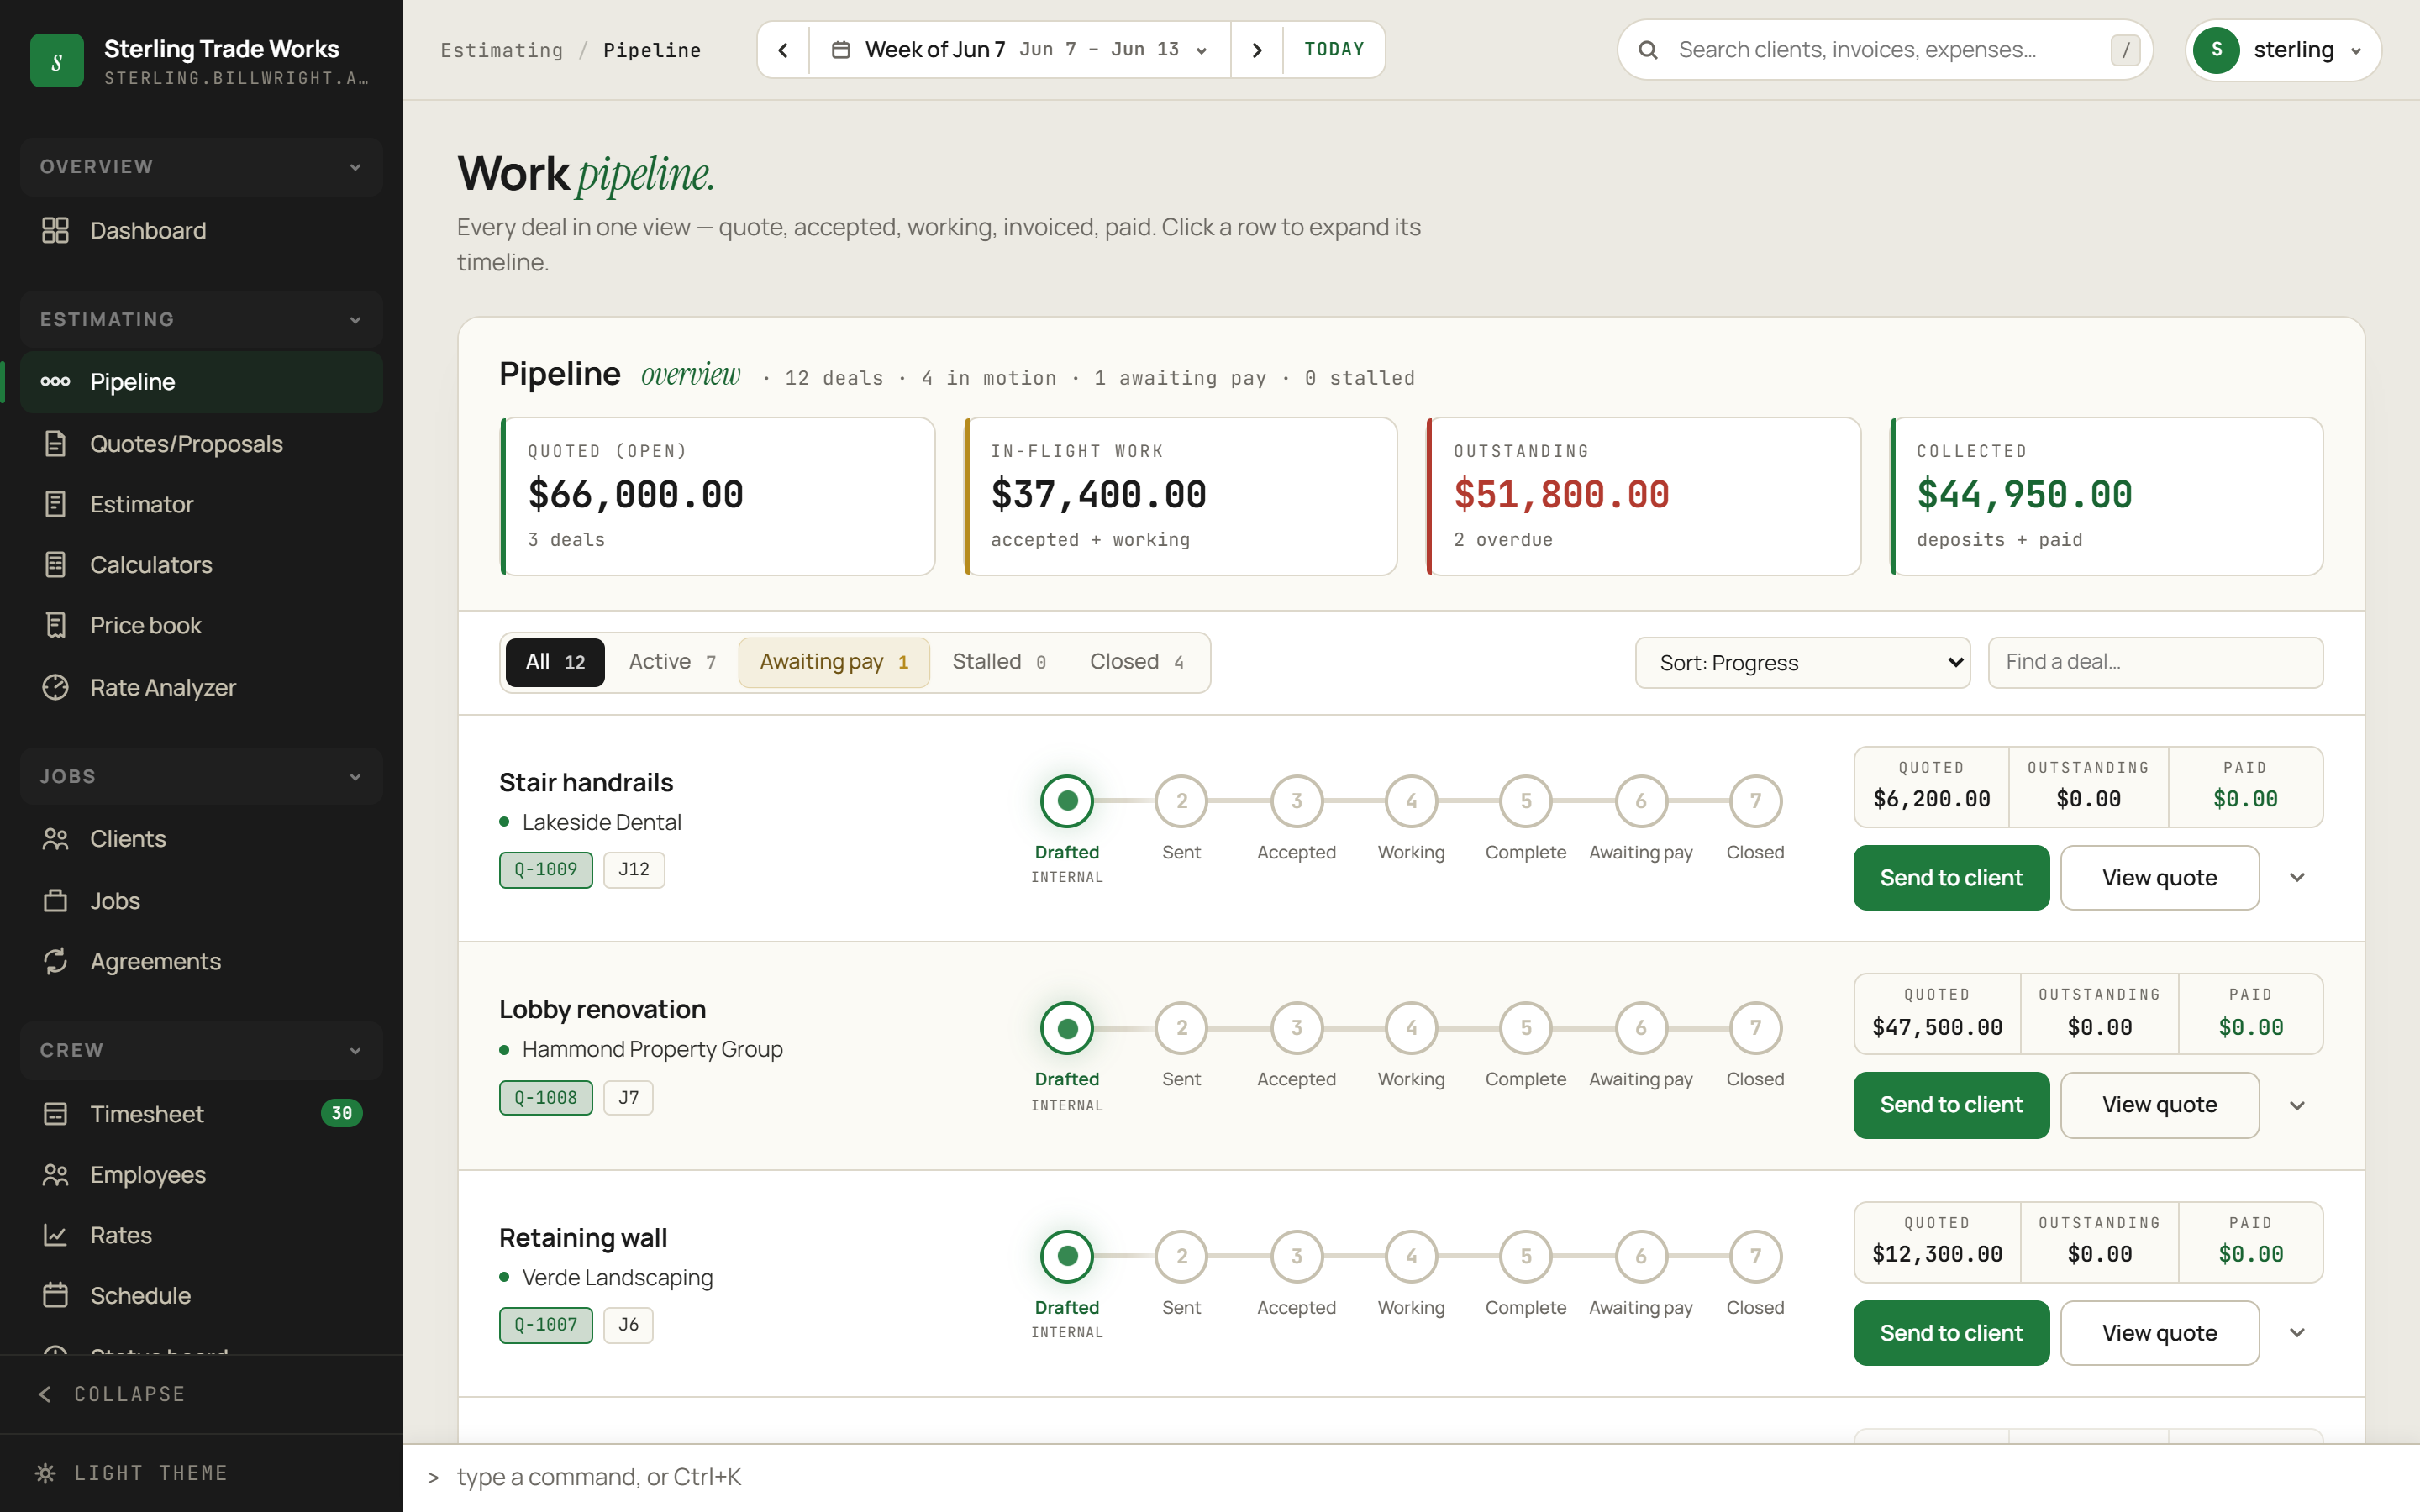This screenshot has width=2420, height=1512.
Task: Open the sterling account menu chevron
Action: pyautogui.click(x=2356, y=51)
